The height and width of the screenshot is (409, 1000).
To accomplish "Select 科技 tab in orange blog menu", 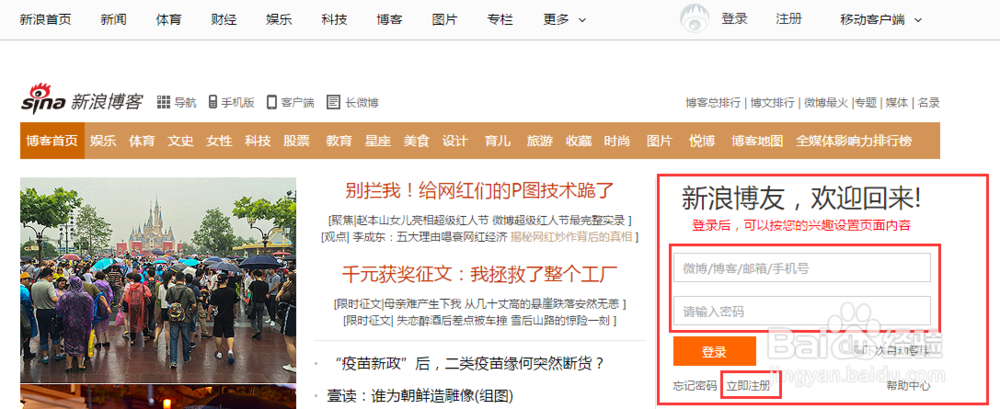I will [258, 140].
